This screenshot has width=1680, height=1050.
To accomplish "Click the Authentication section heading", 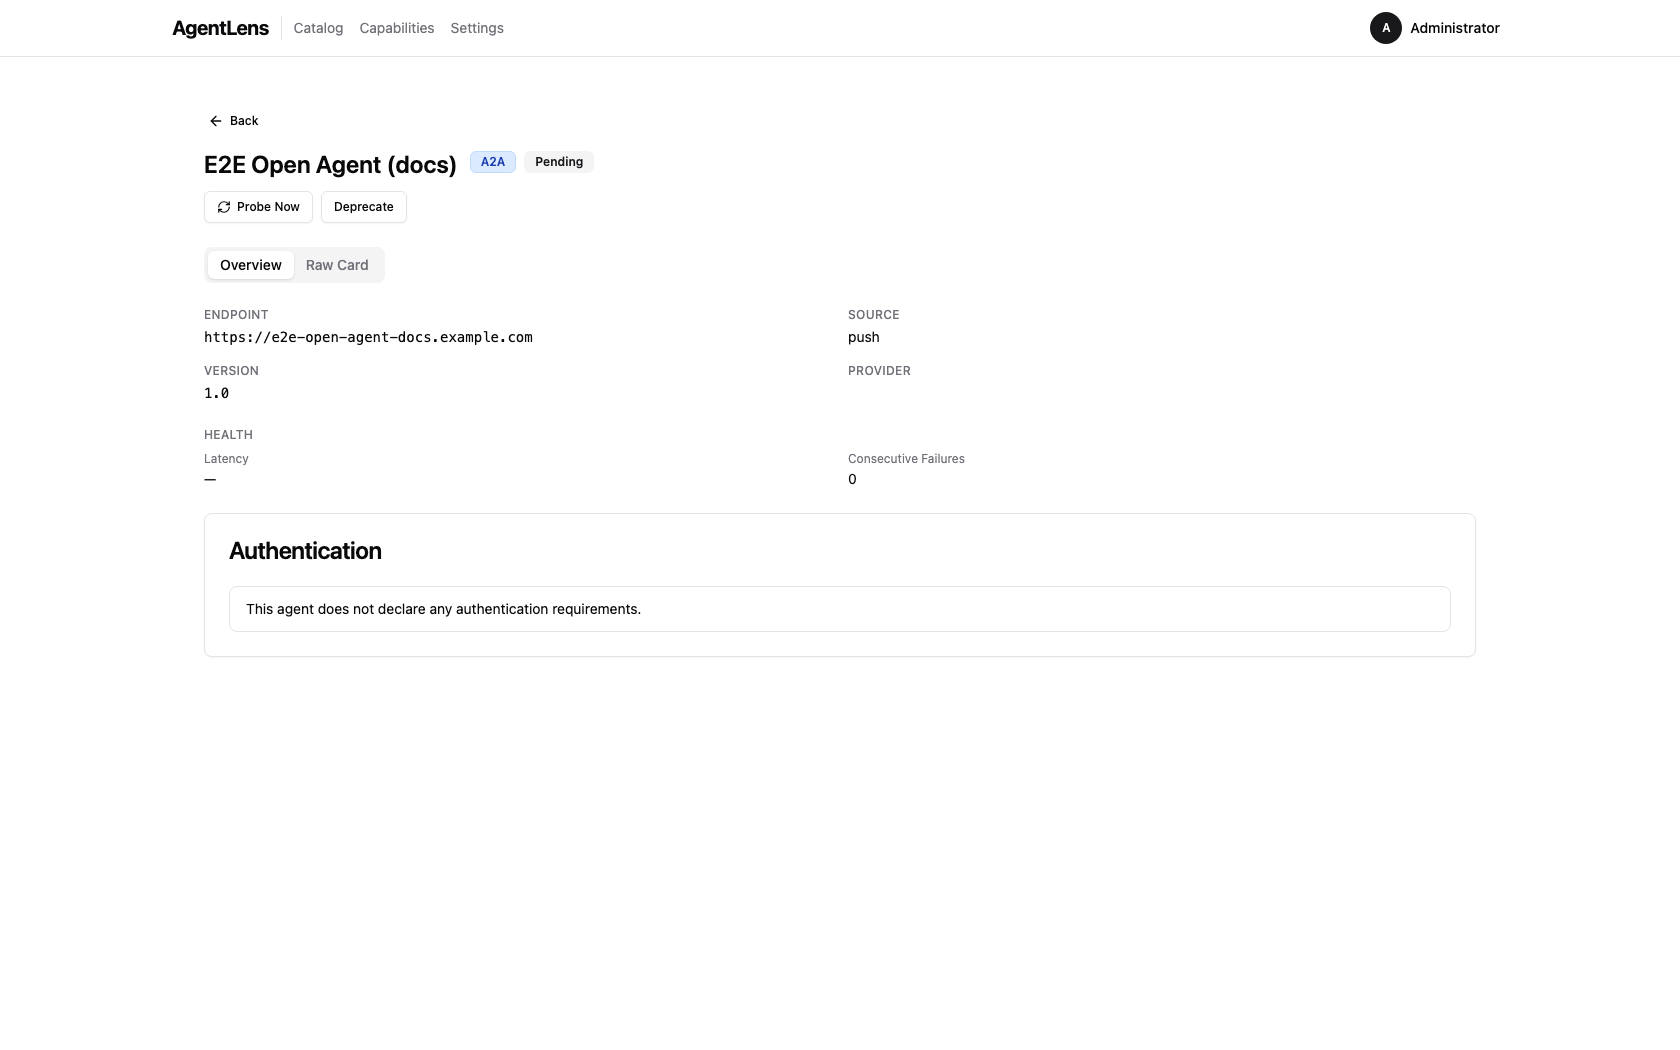I will coord(305,550).
